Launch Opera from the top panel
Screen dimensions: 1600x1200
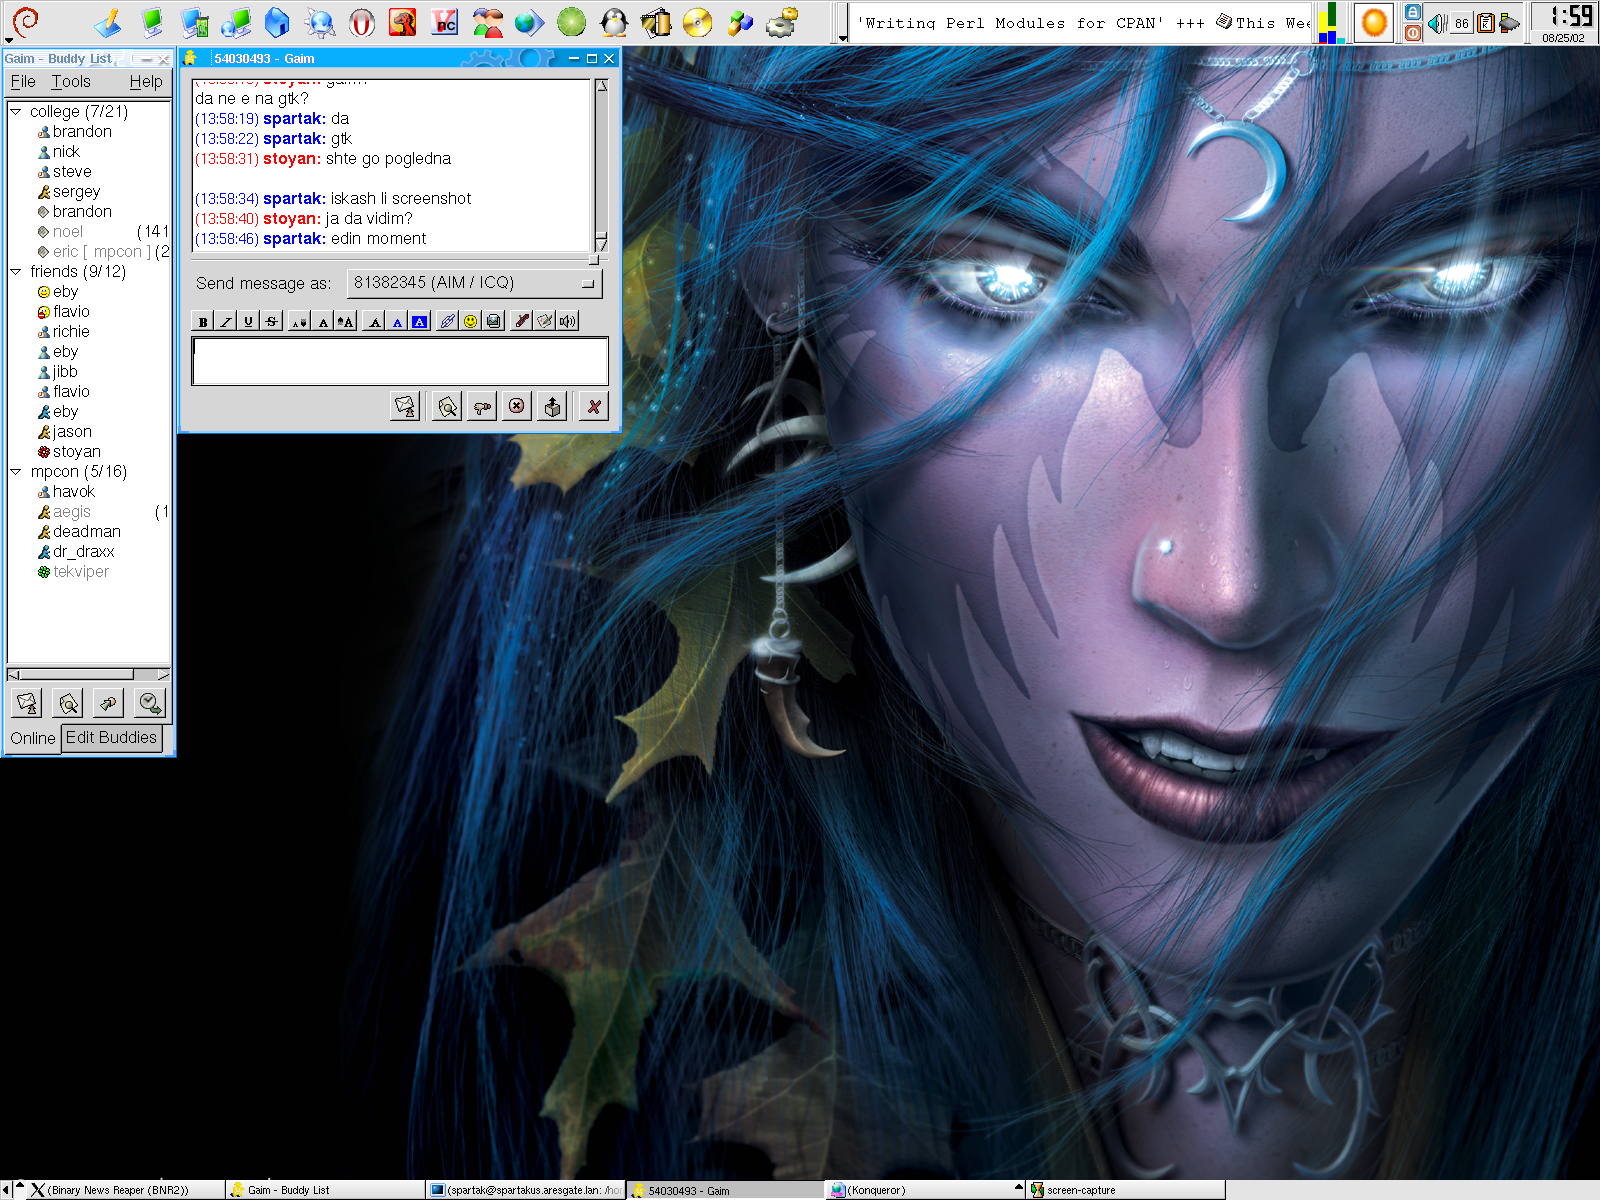[362, 22]
